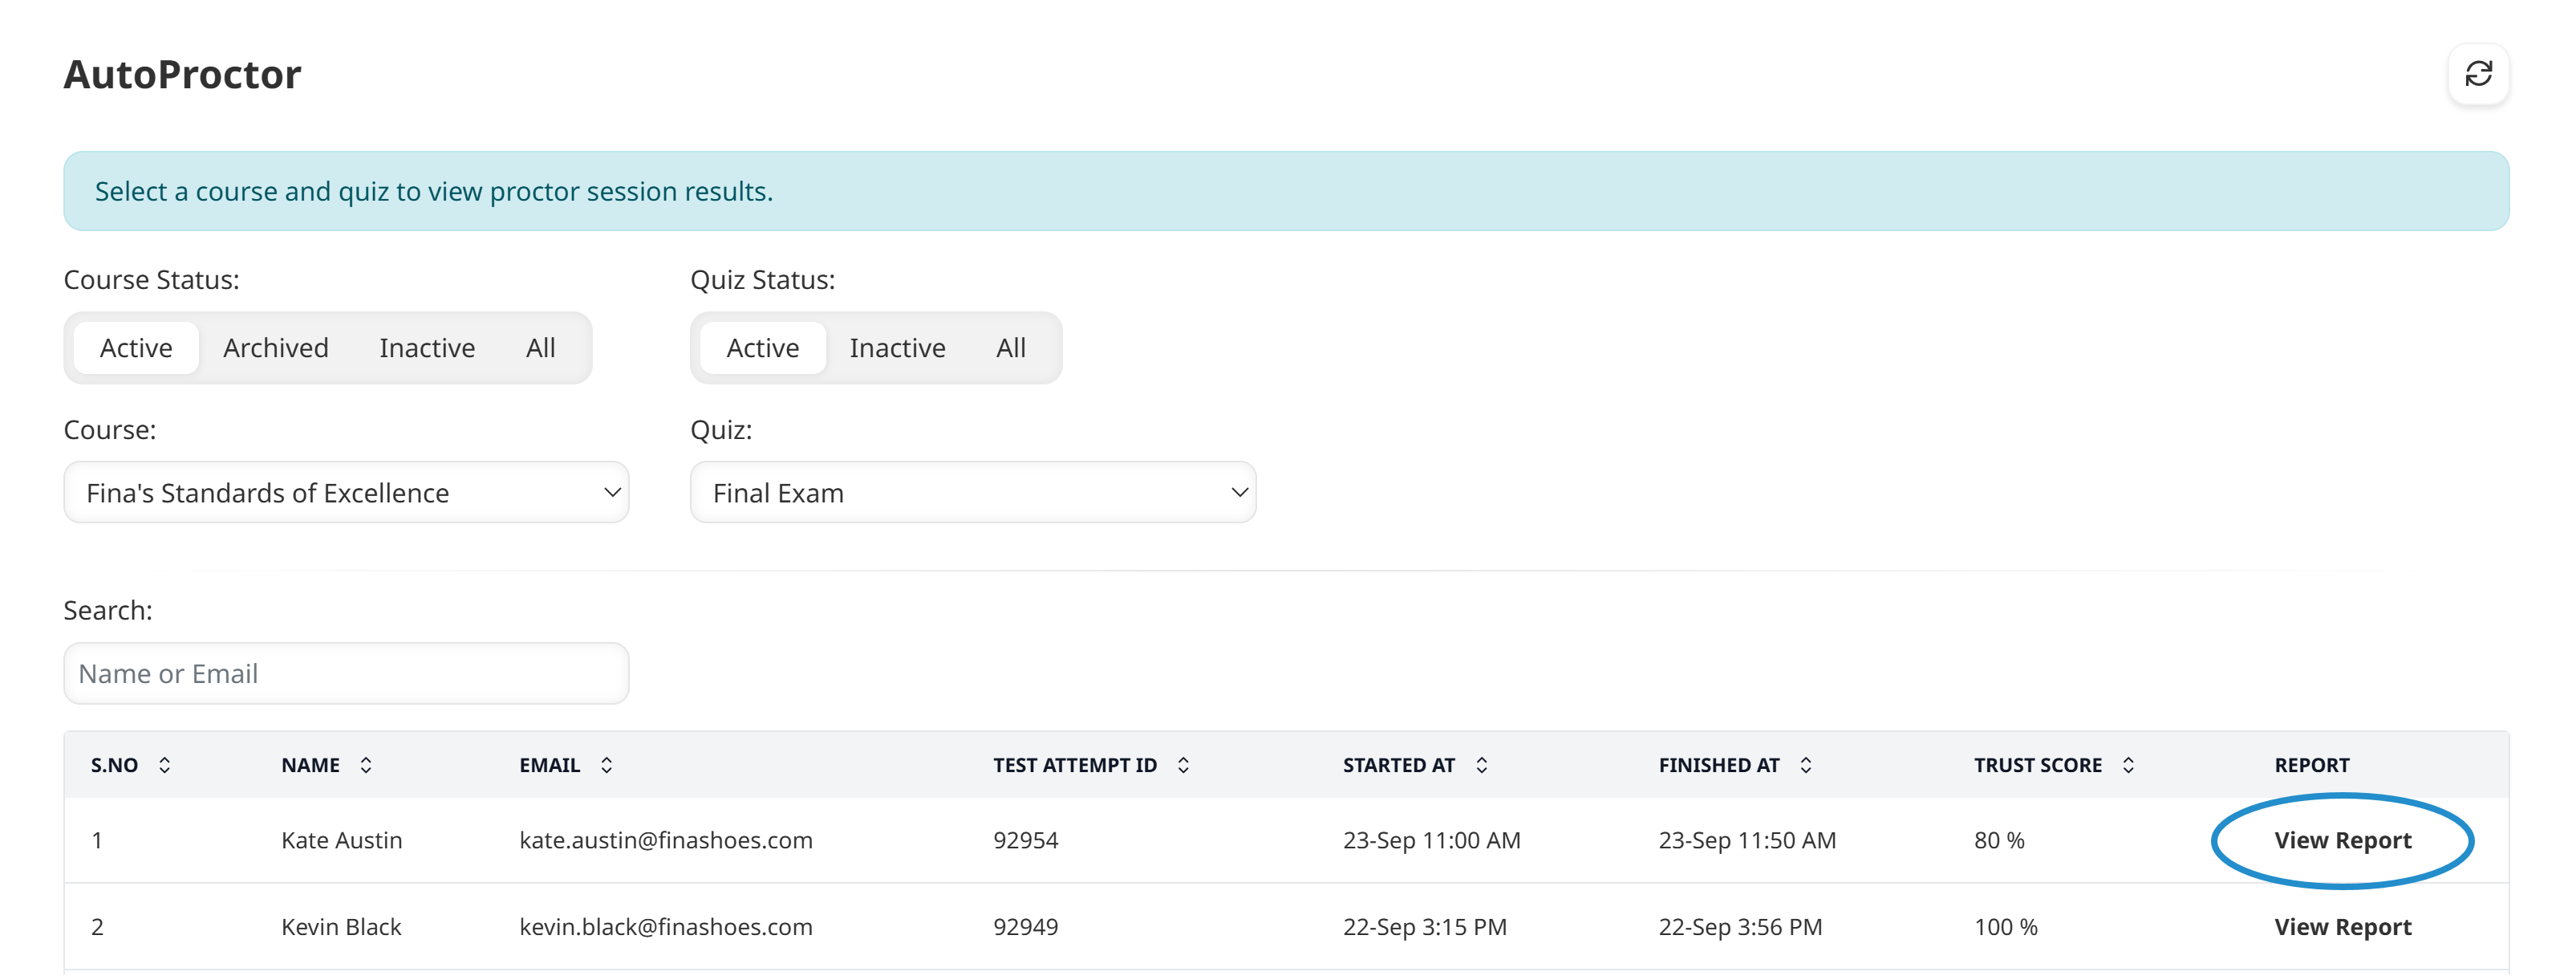Sort sessions by STARTED AT time
The width and height of the screenshot is (2576, 980).
click(1481, 765)
